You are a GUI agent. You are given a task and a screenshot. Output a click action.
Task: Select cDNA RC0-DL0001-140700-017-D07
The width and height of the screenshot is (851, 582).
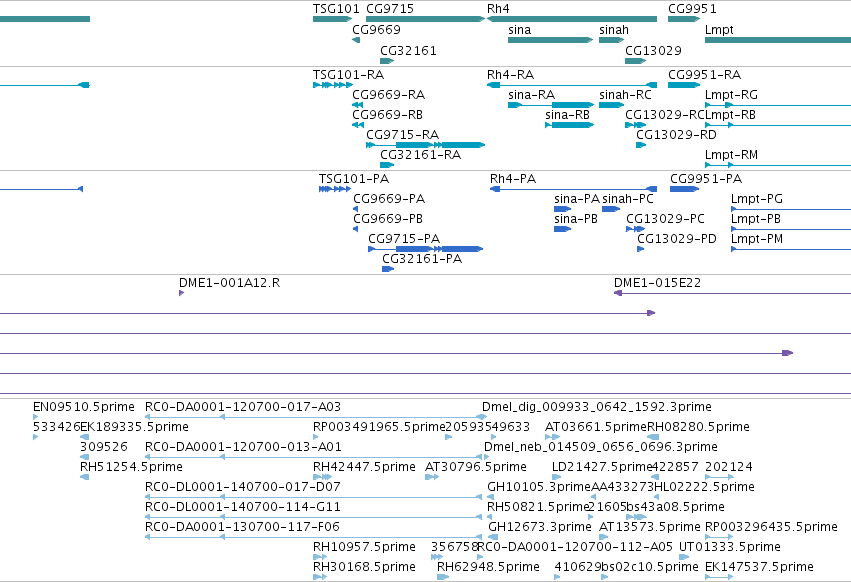[x=313, y=497]
